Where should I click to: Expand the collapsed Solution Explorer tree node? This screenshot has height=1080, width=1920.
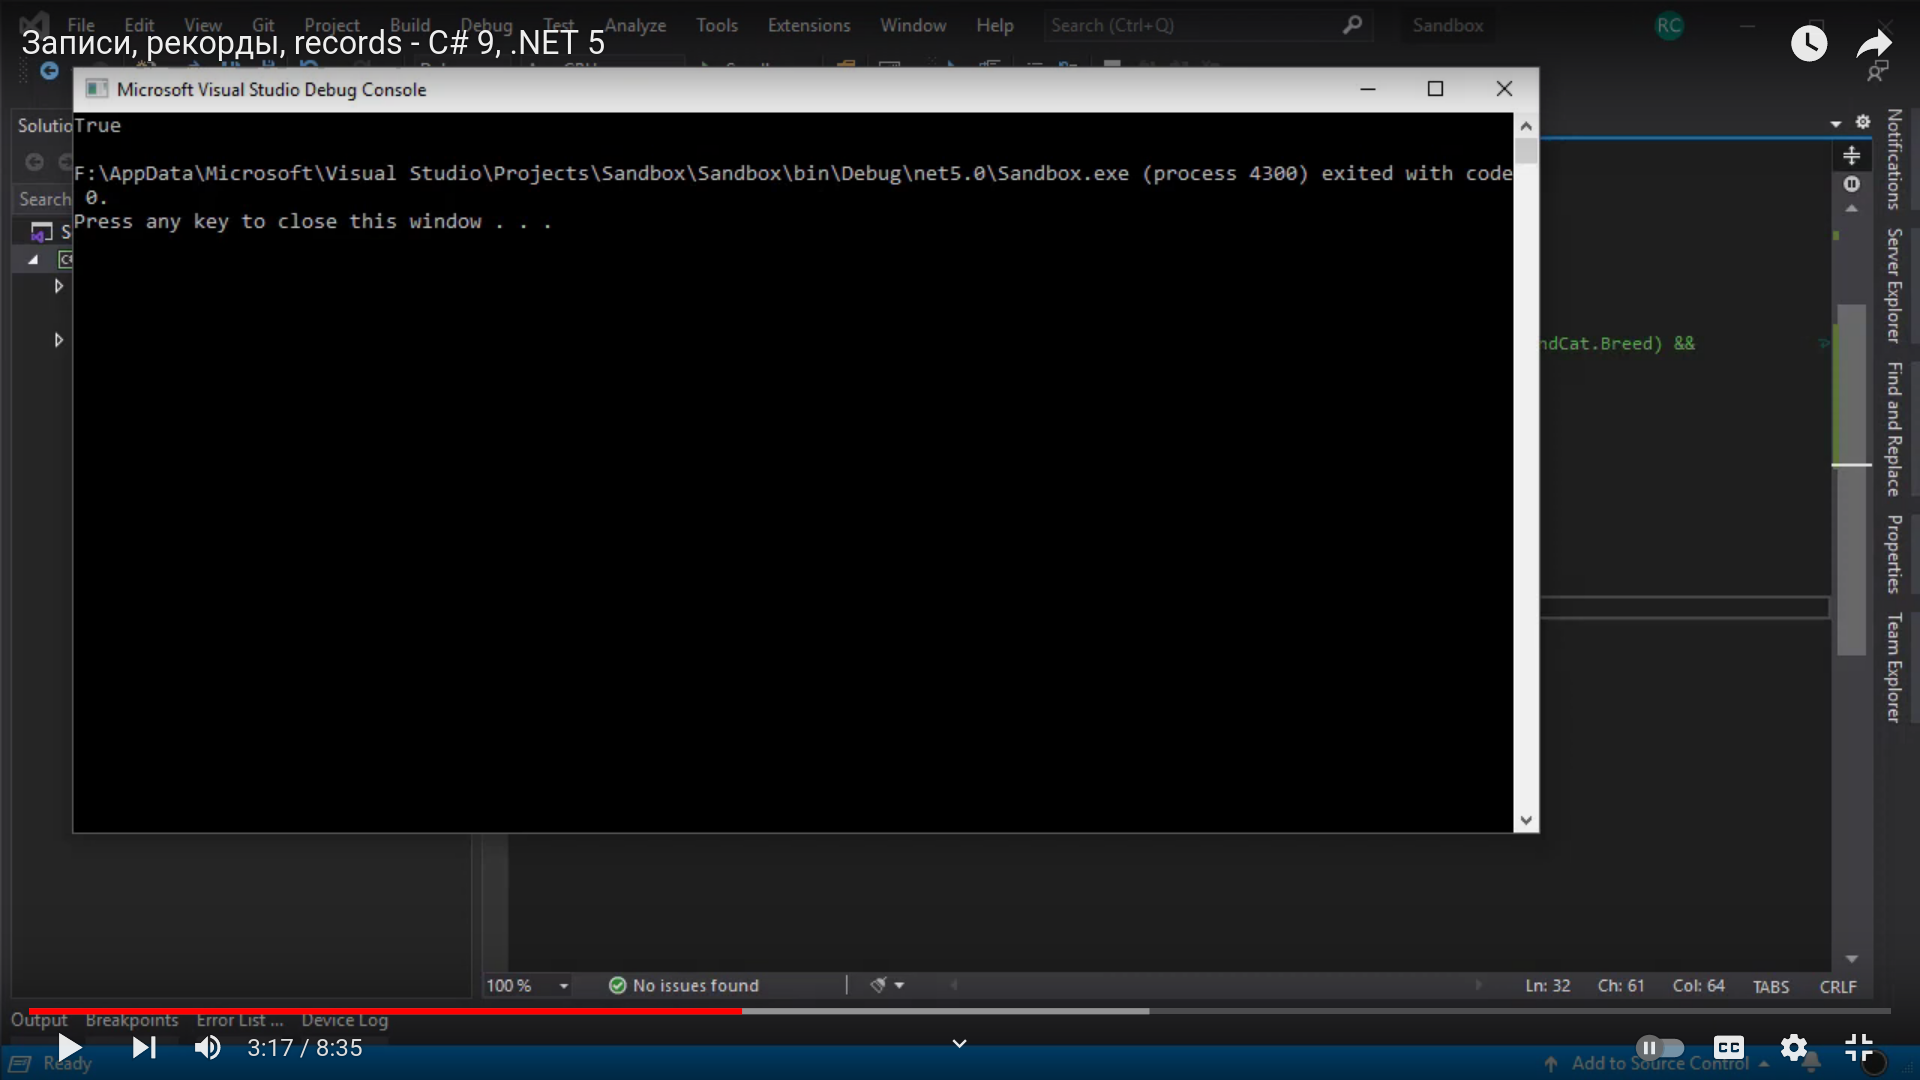click(58, 286)
